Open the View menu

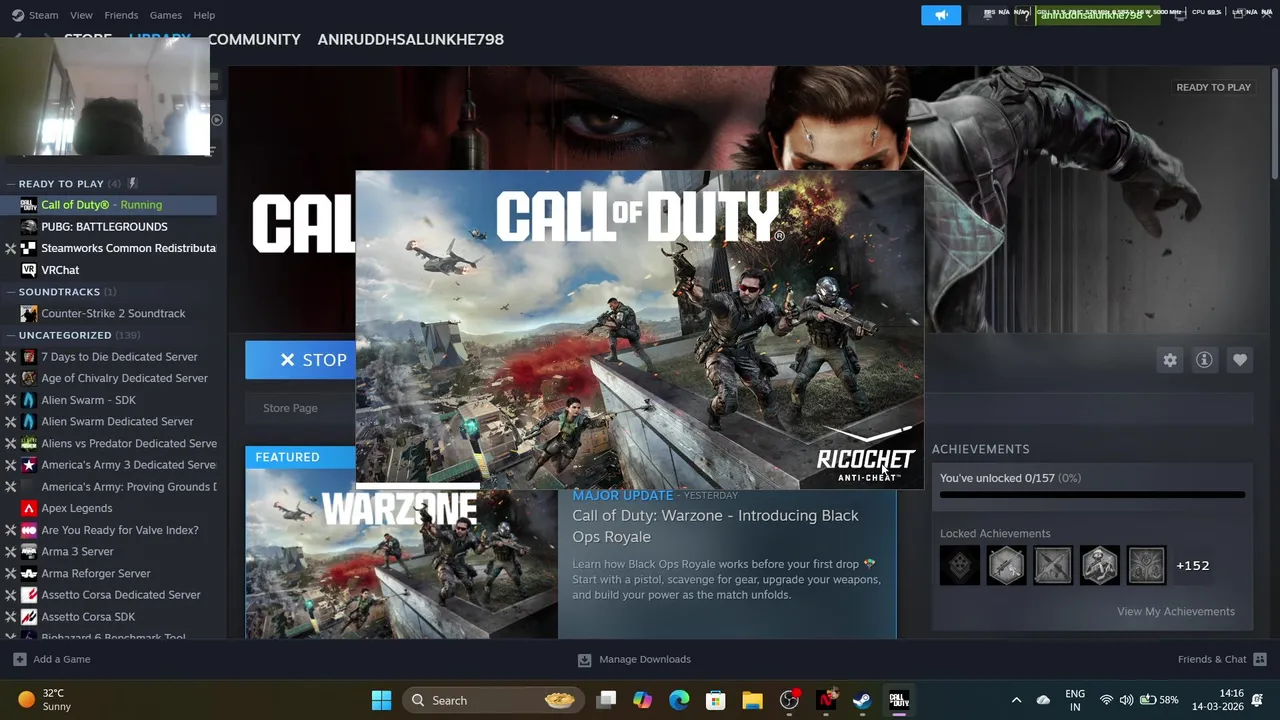[81, 15]
